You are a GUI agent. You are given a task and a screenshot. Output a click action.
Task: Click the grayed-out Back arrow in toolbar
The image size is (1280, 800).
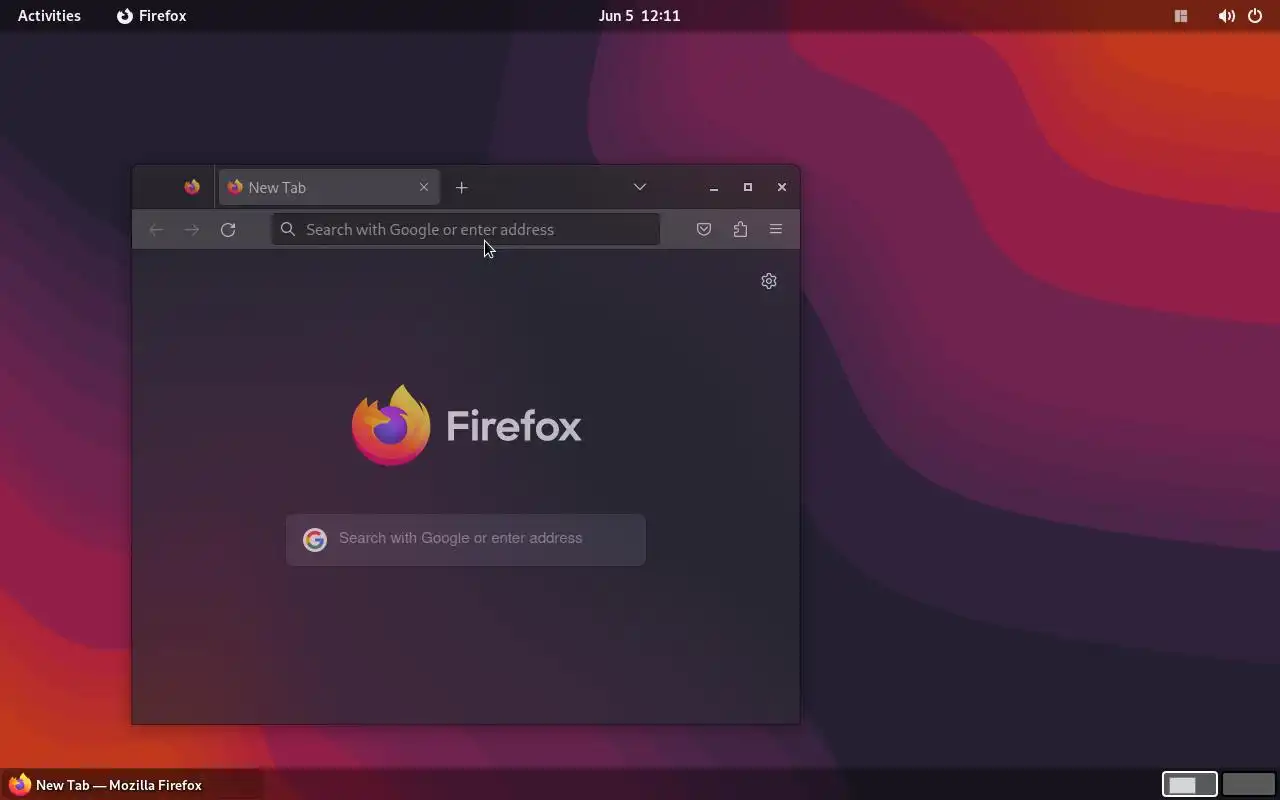tap(156, 230)
